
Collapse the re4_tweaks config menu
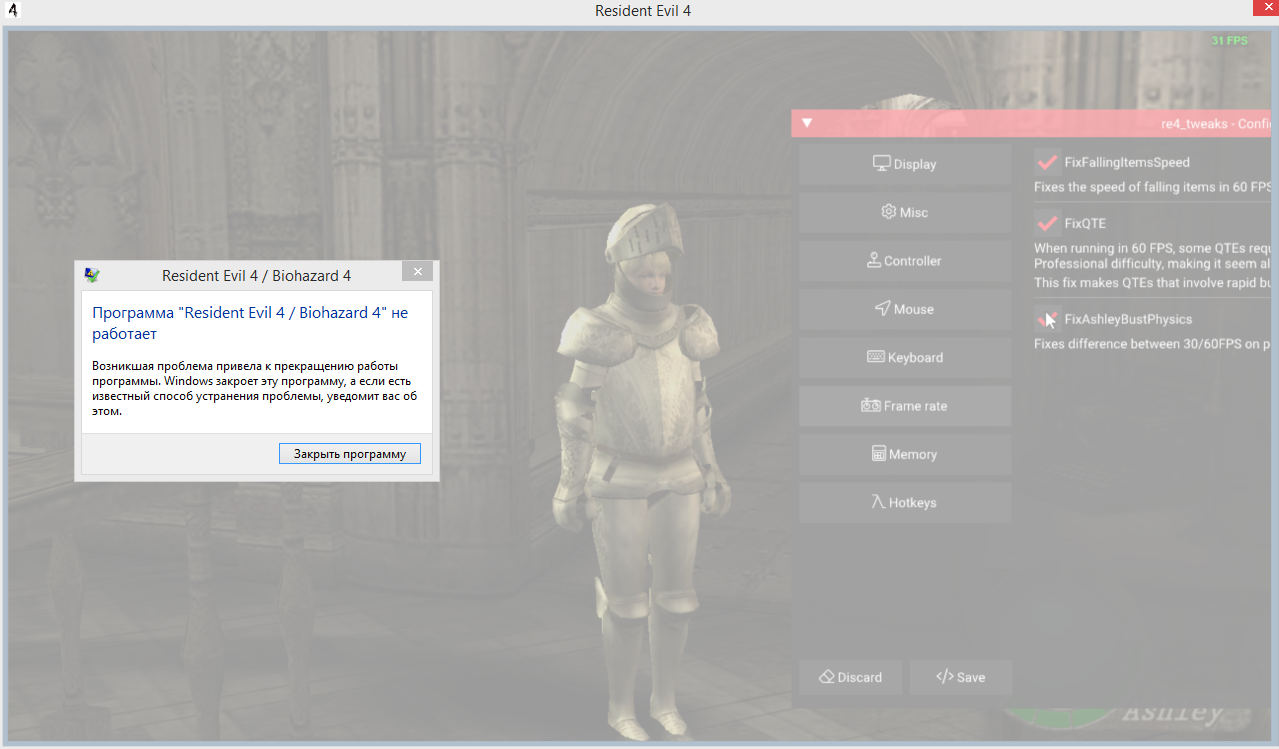click(806, 122)
